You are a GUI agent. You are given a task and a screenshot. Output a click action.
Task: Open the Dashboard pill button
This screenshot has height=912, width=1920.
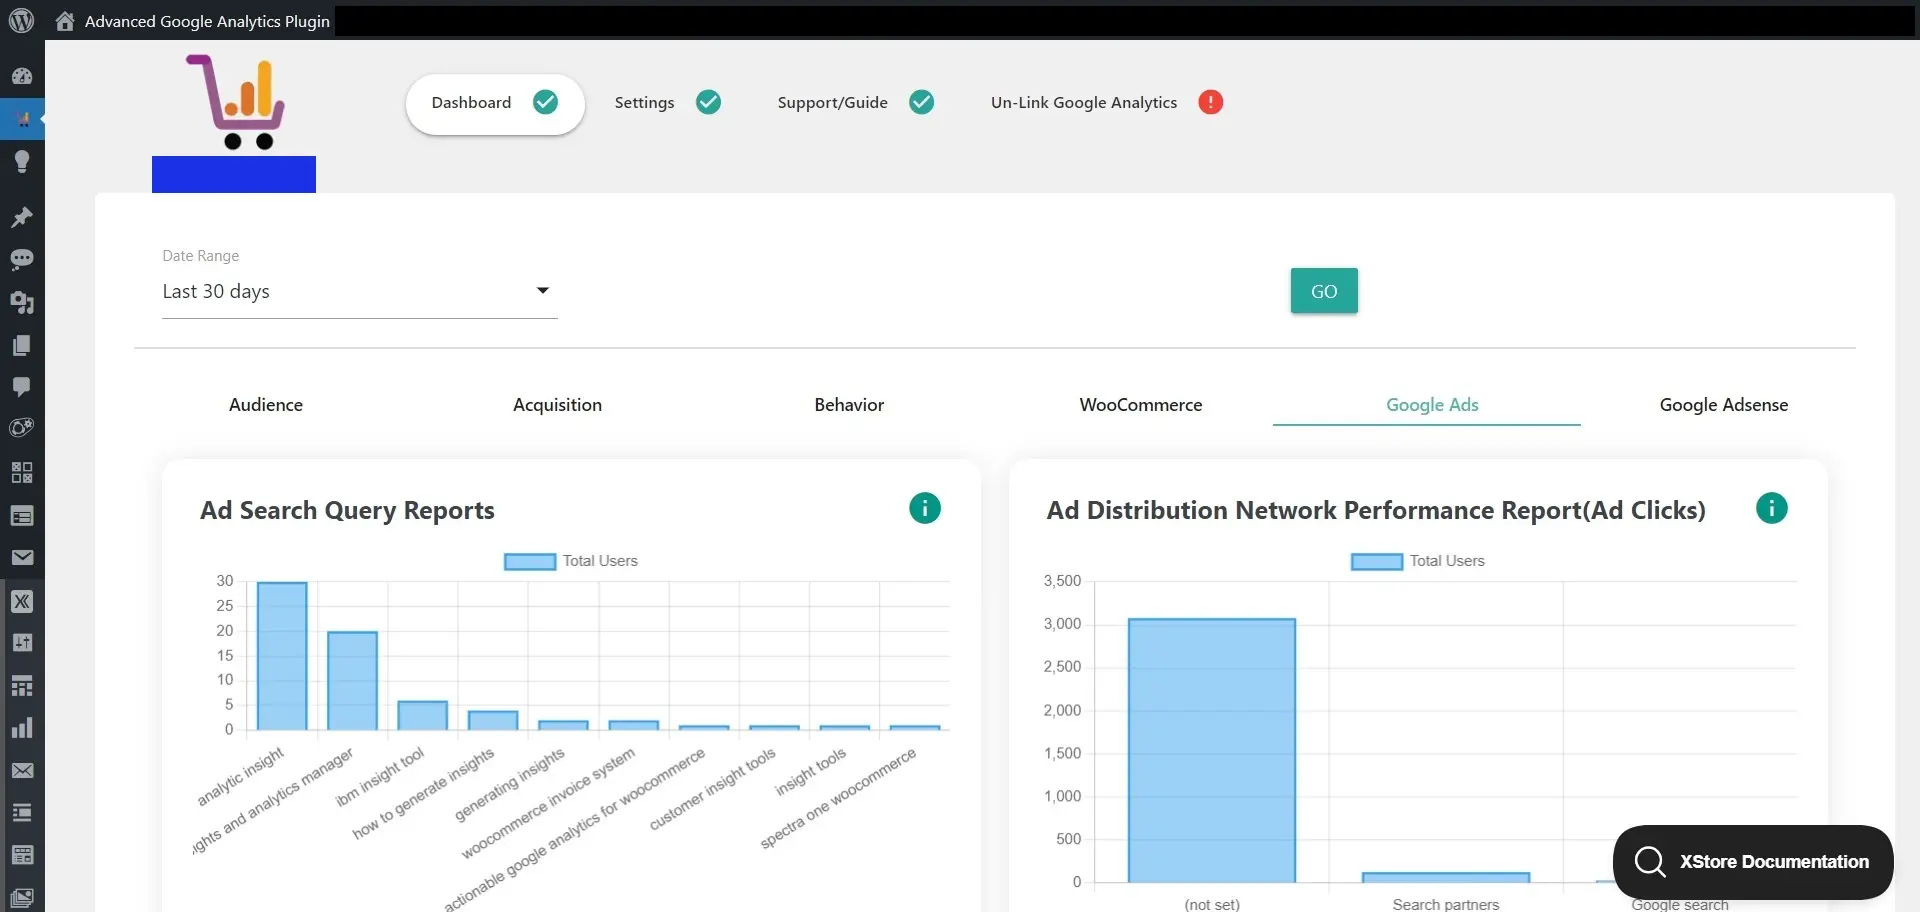(x=495, y=103)
